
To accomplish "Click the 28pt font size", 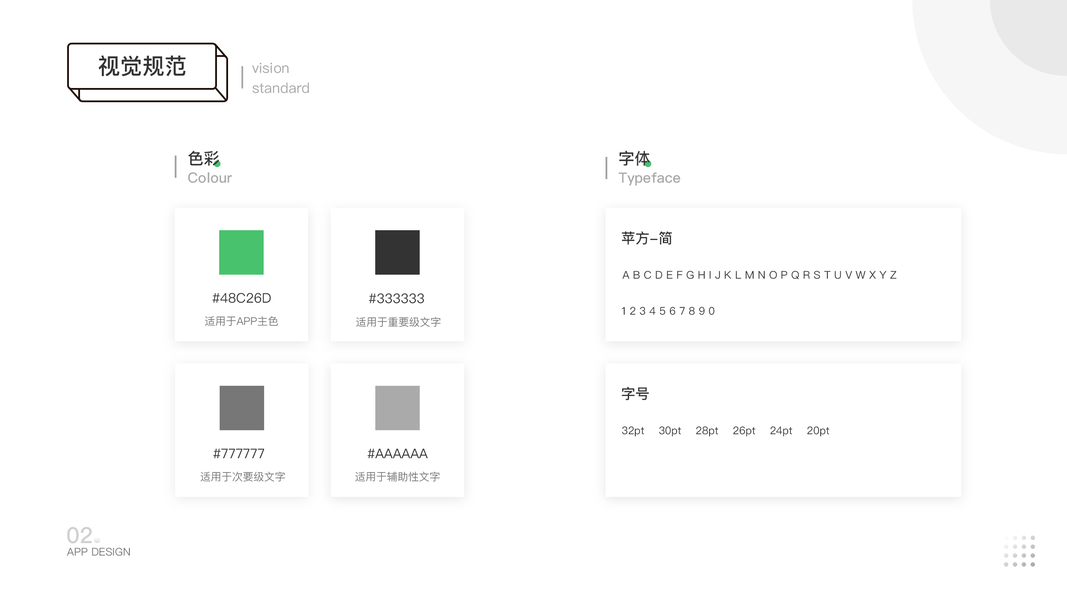I will (707, 431).
